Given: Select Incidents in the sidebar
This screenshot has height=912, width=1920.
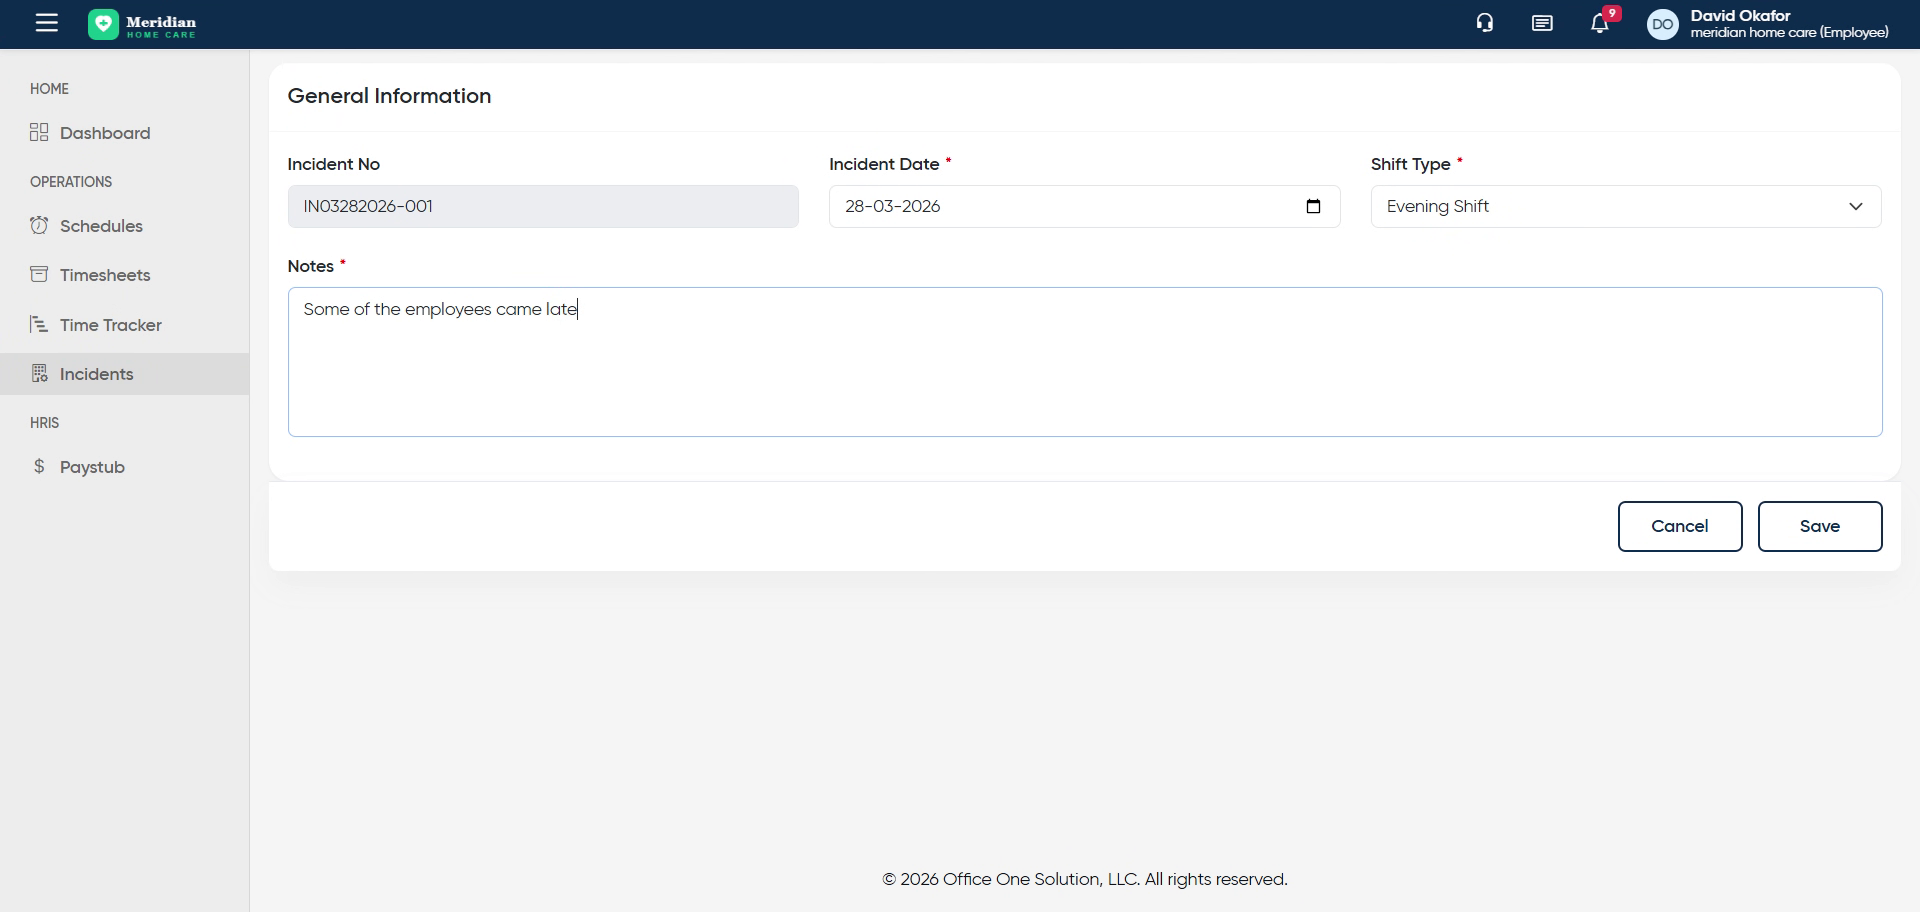Looking at the screenshot, I should point(96,374).
